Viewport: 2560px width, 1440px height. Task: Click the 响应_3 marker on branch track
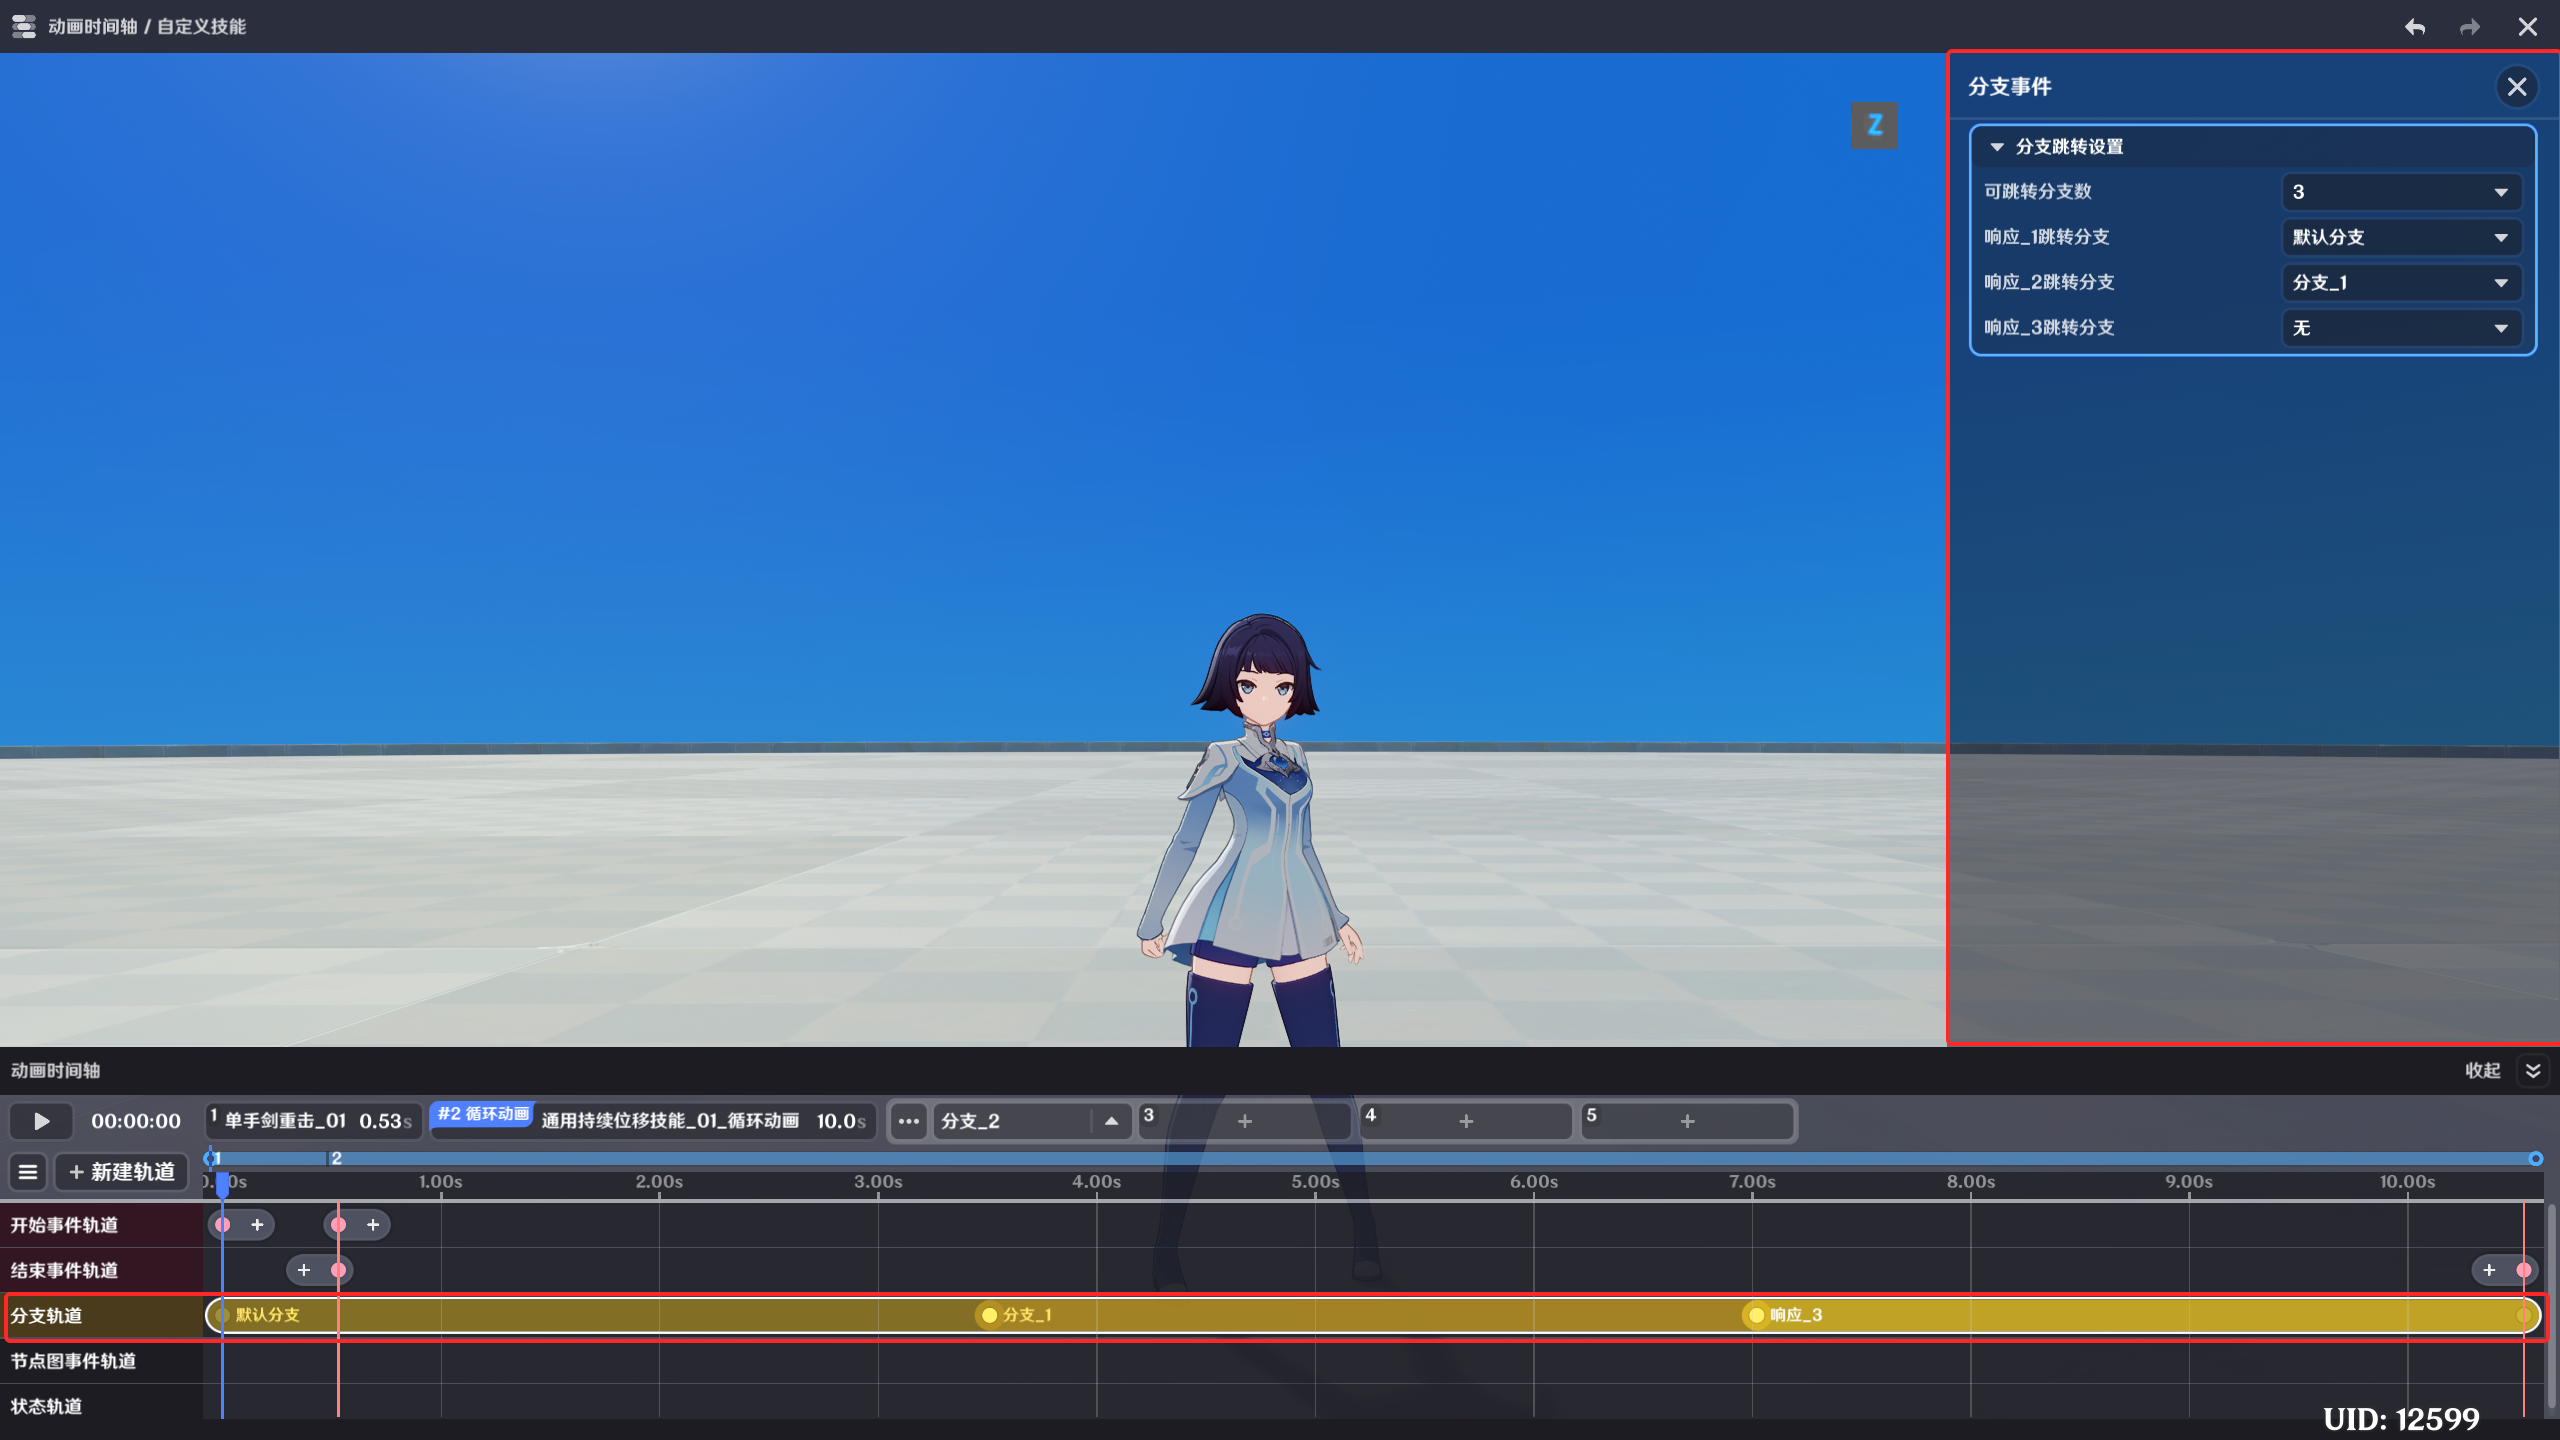pos(1757,1315)
